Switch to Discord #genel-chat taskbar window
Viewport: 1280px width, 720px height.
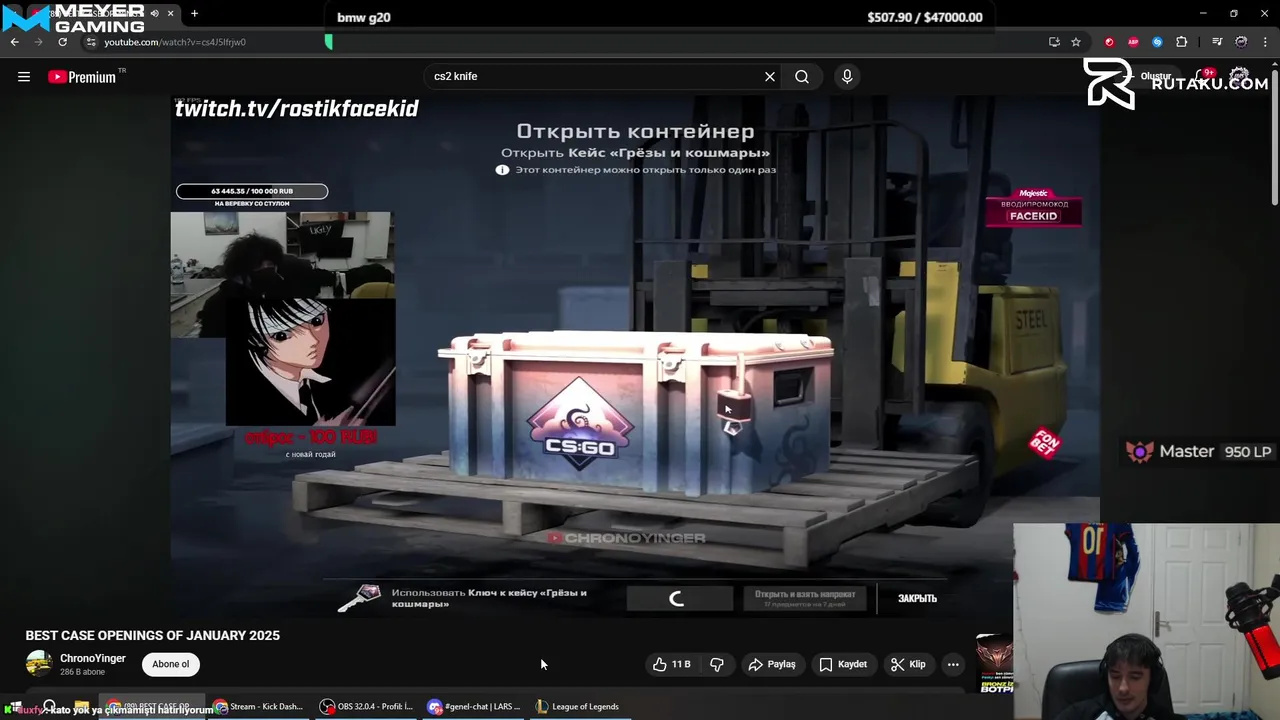474,706
